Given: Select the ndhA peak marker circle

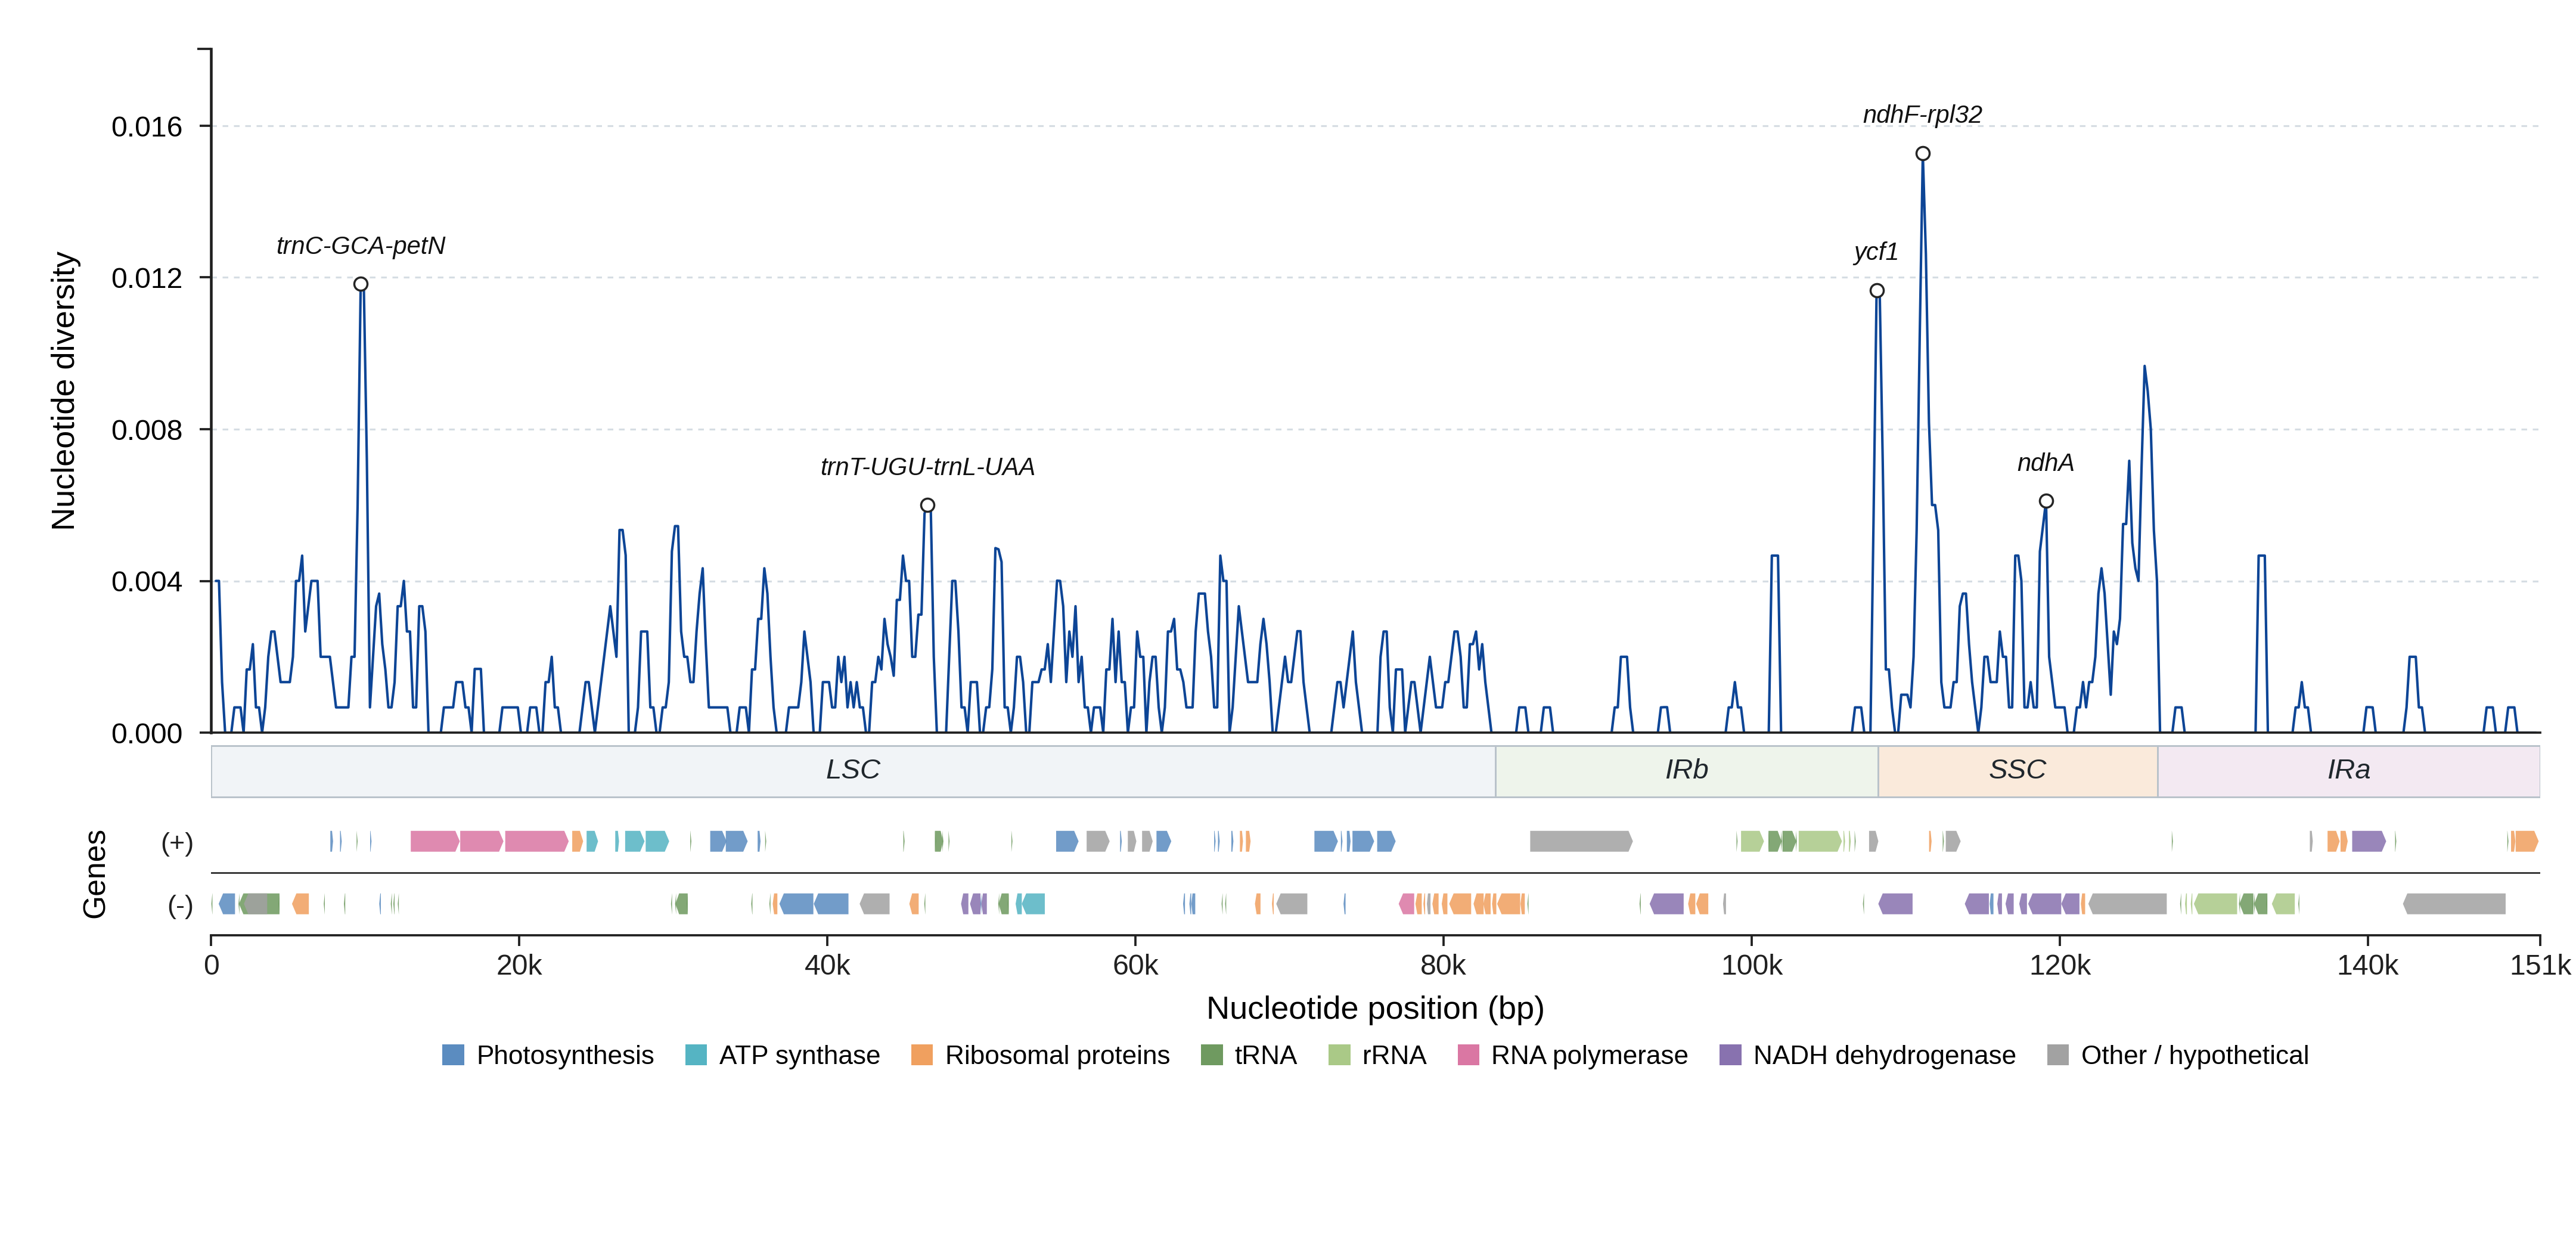Looking at the screenshot, I should pos(2046,502).
